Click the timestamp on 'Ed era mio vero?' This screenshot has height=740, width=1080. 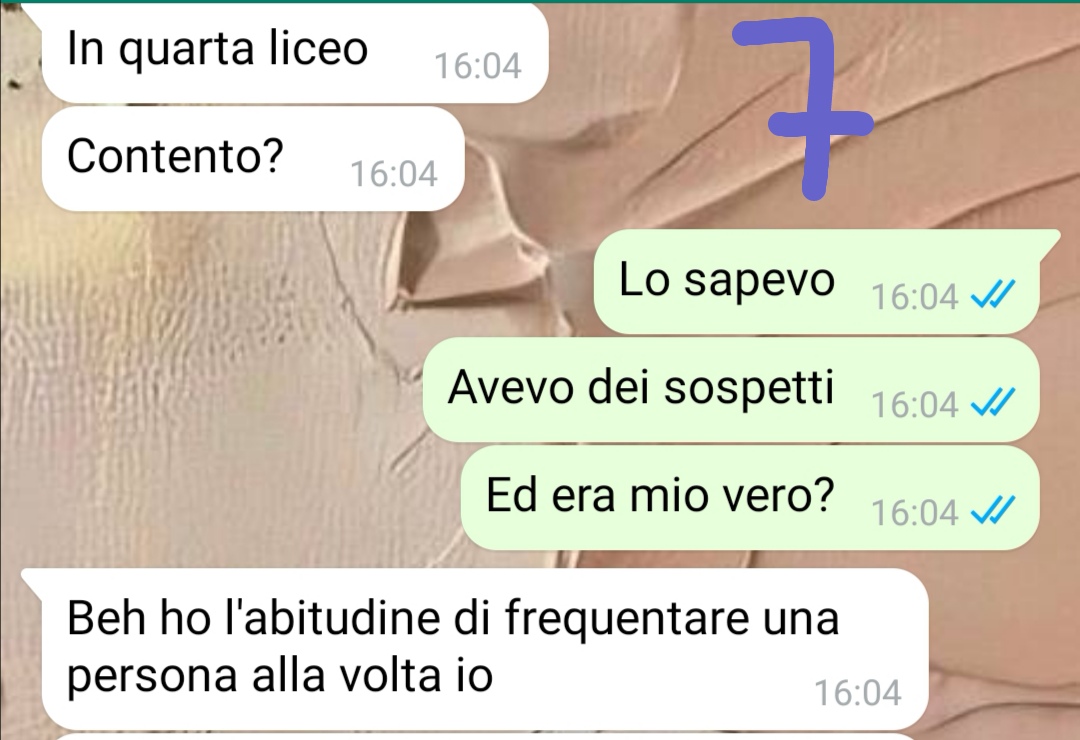914,513
